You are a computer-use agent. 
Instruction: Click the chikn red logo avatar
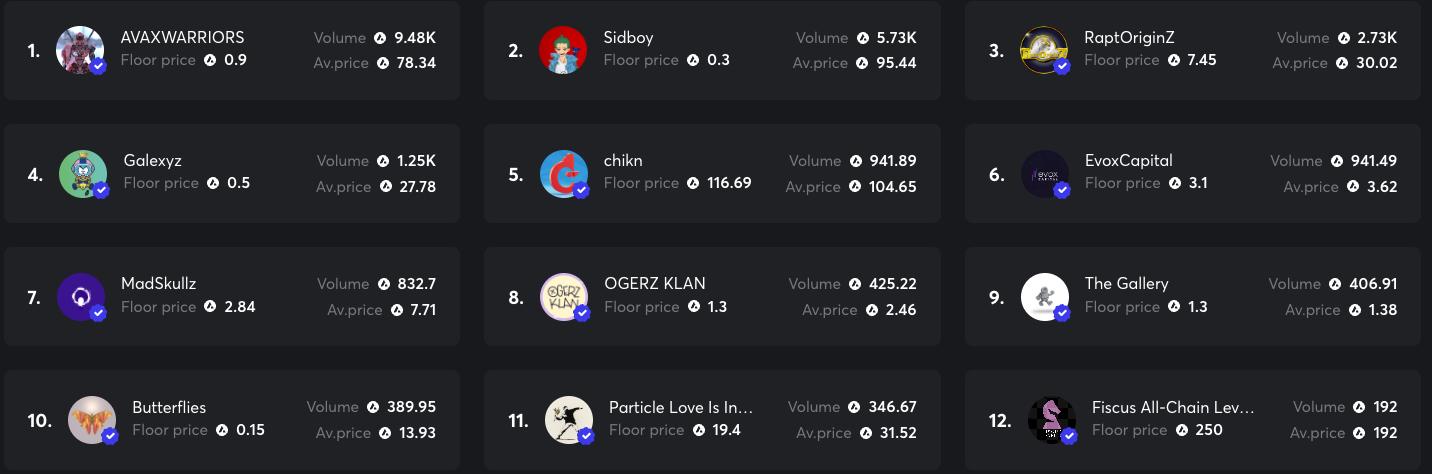click(564, 174)
